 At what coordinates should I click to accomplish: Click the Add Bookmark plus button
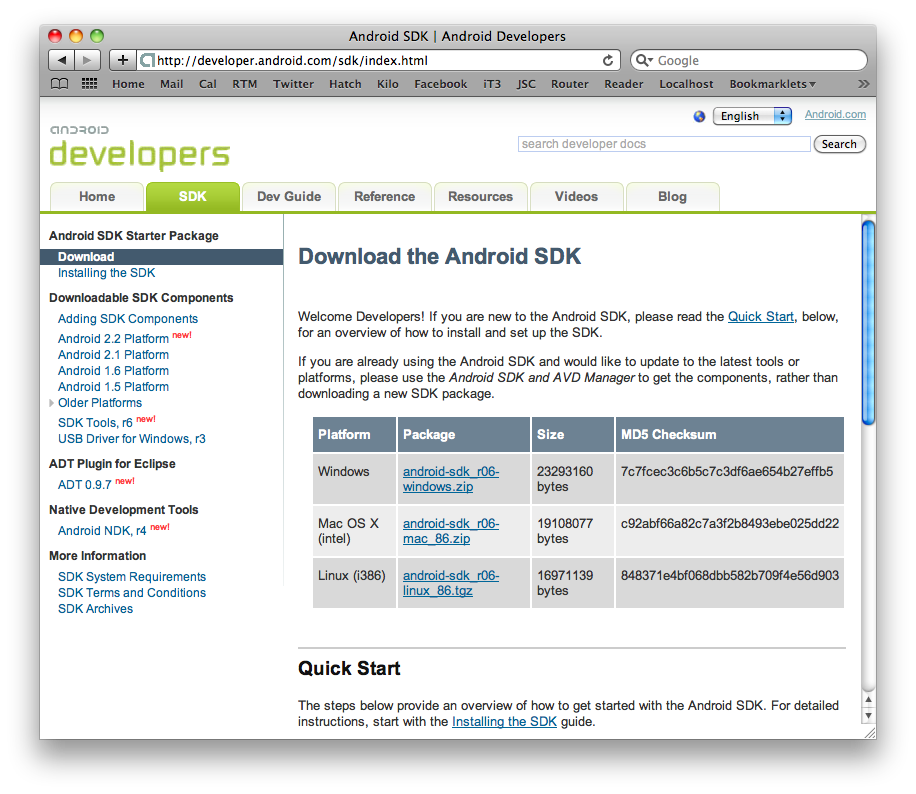(123, 60)
